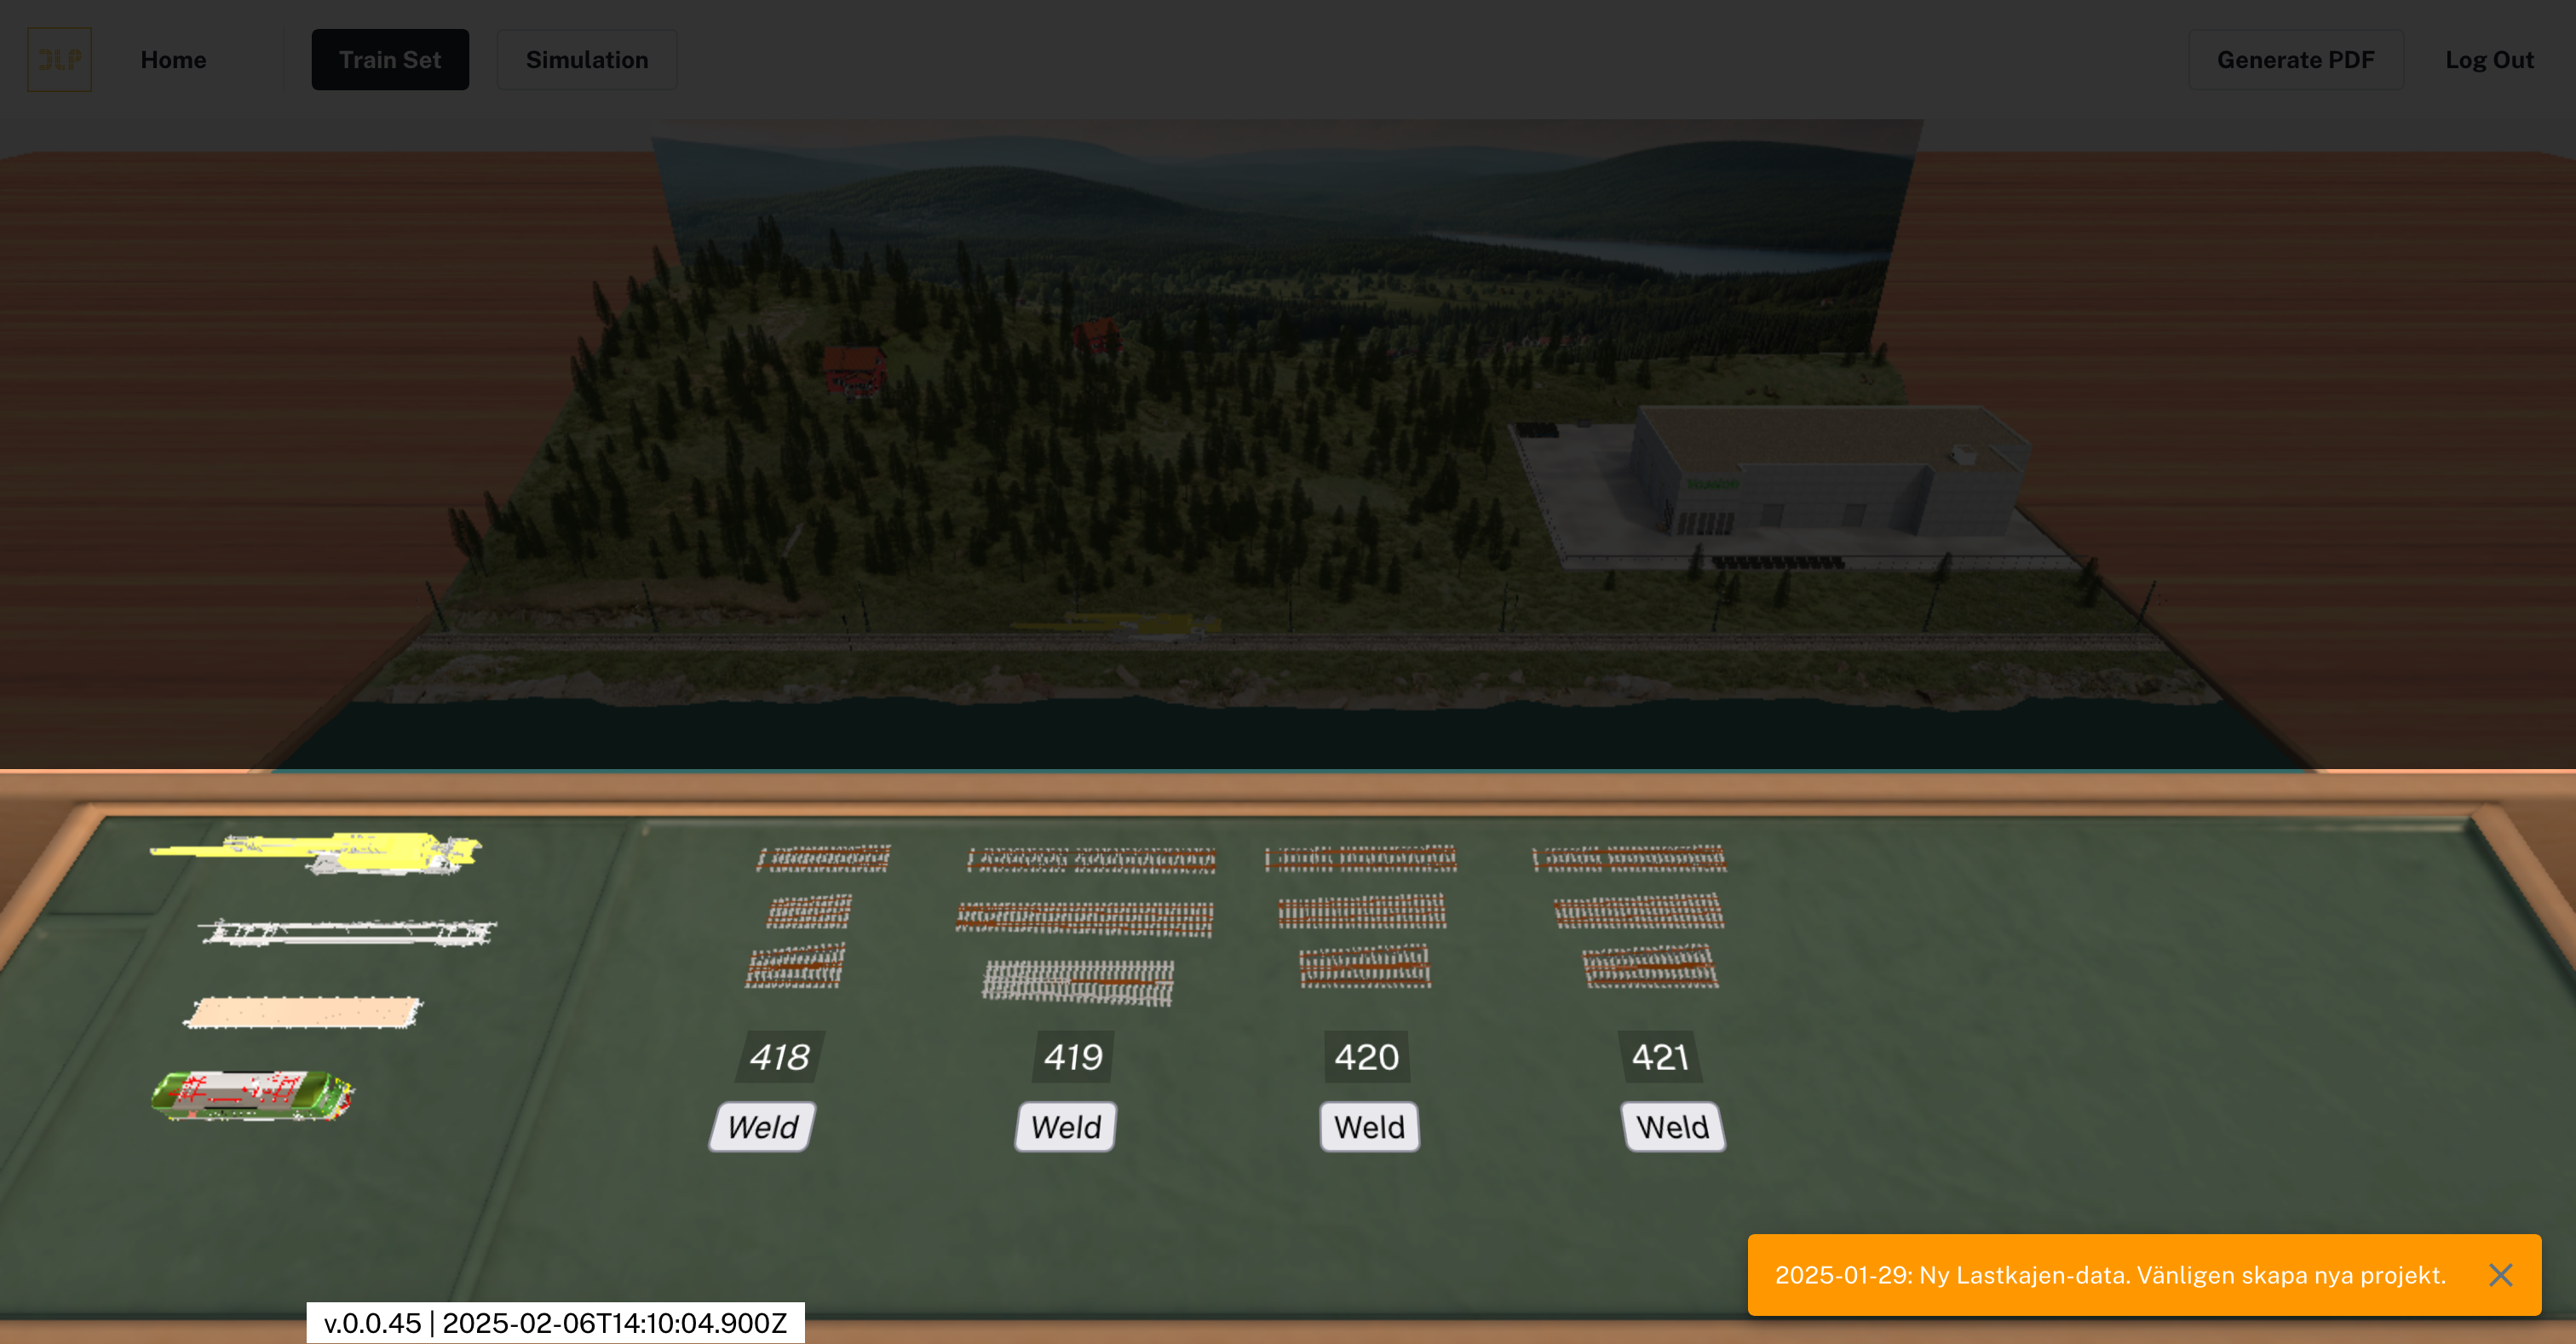Image resolution: width=2576 pixels, height=1344 pixels.
Task: Click the Lastkajen-data notification message
Action: pos(2110,1275)
